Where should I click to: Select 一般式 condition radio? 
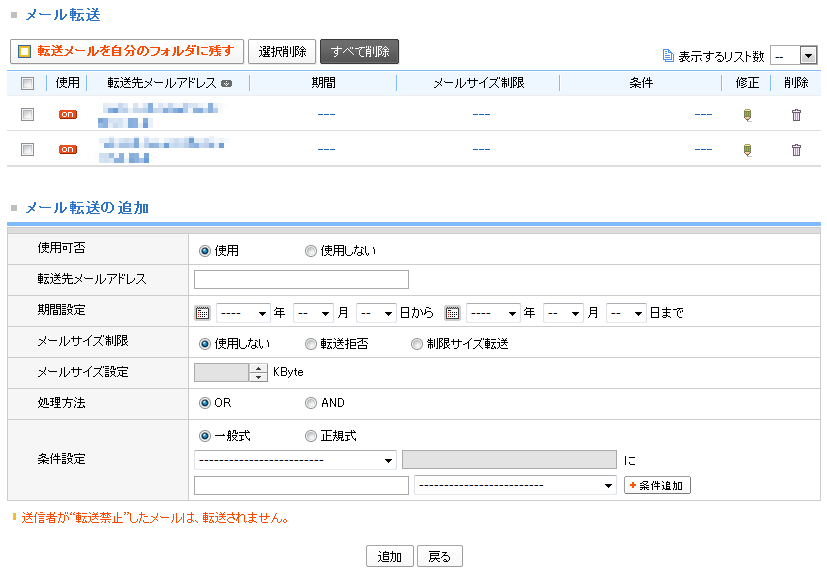(205, 436)
